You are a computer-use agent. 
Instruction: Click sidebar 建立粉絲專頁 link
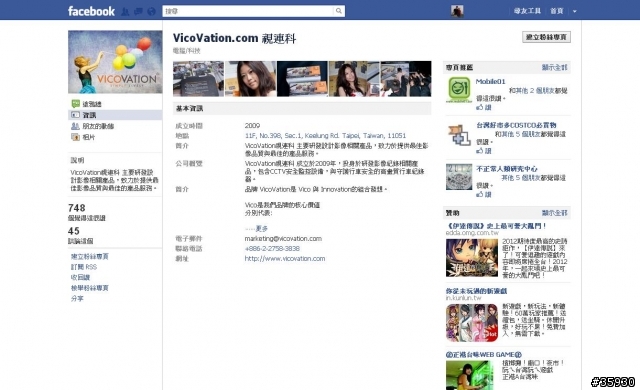coord(90,256)
